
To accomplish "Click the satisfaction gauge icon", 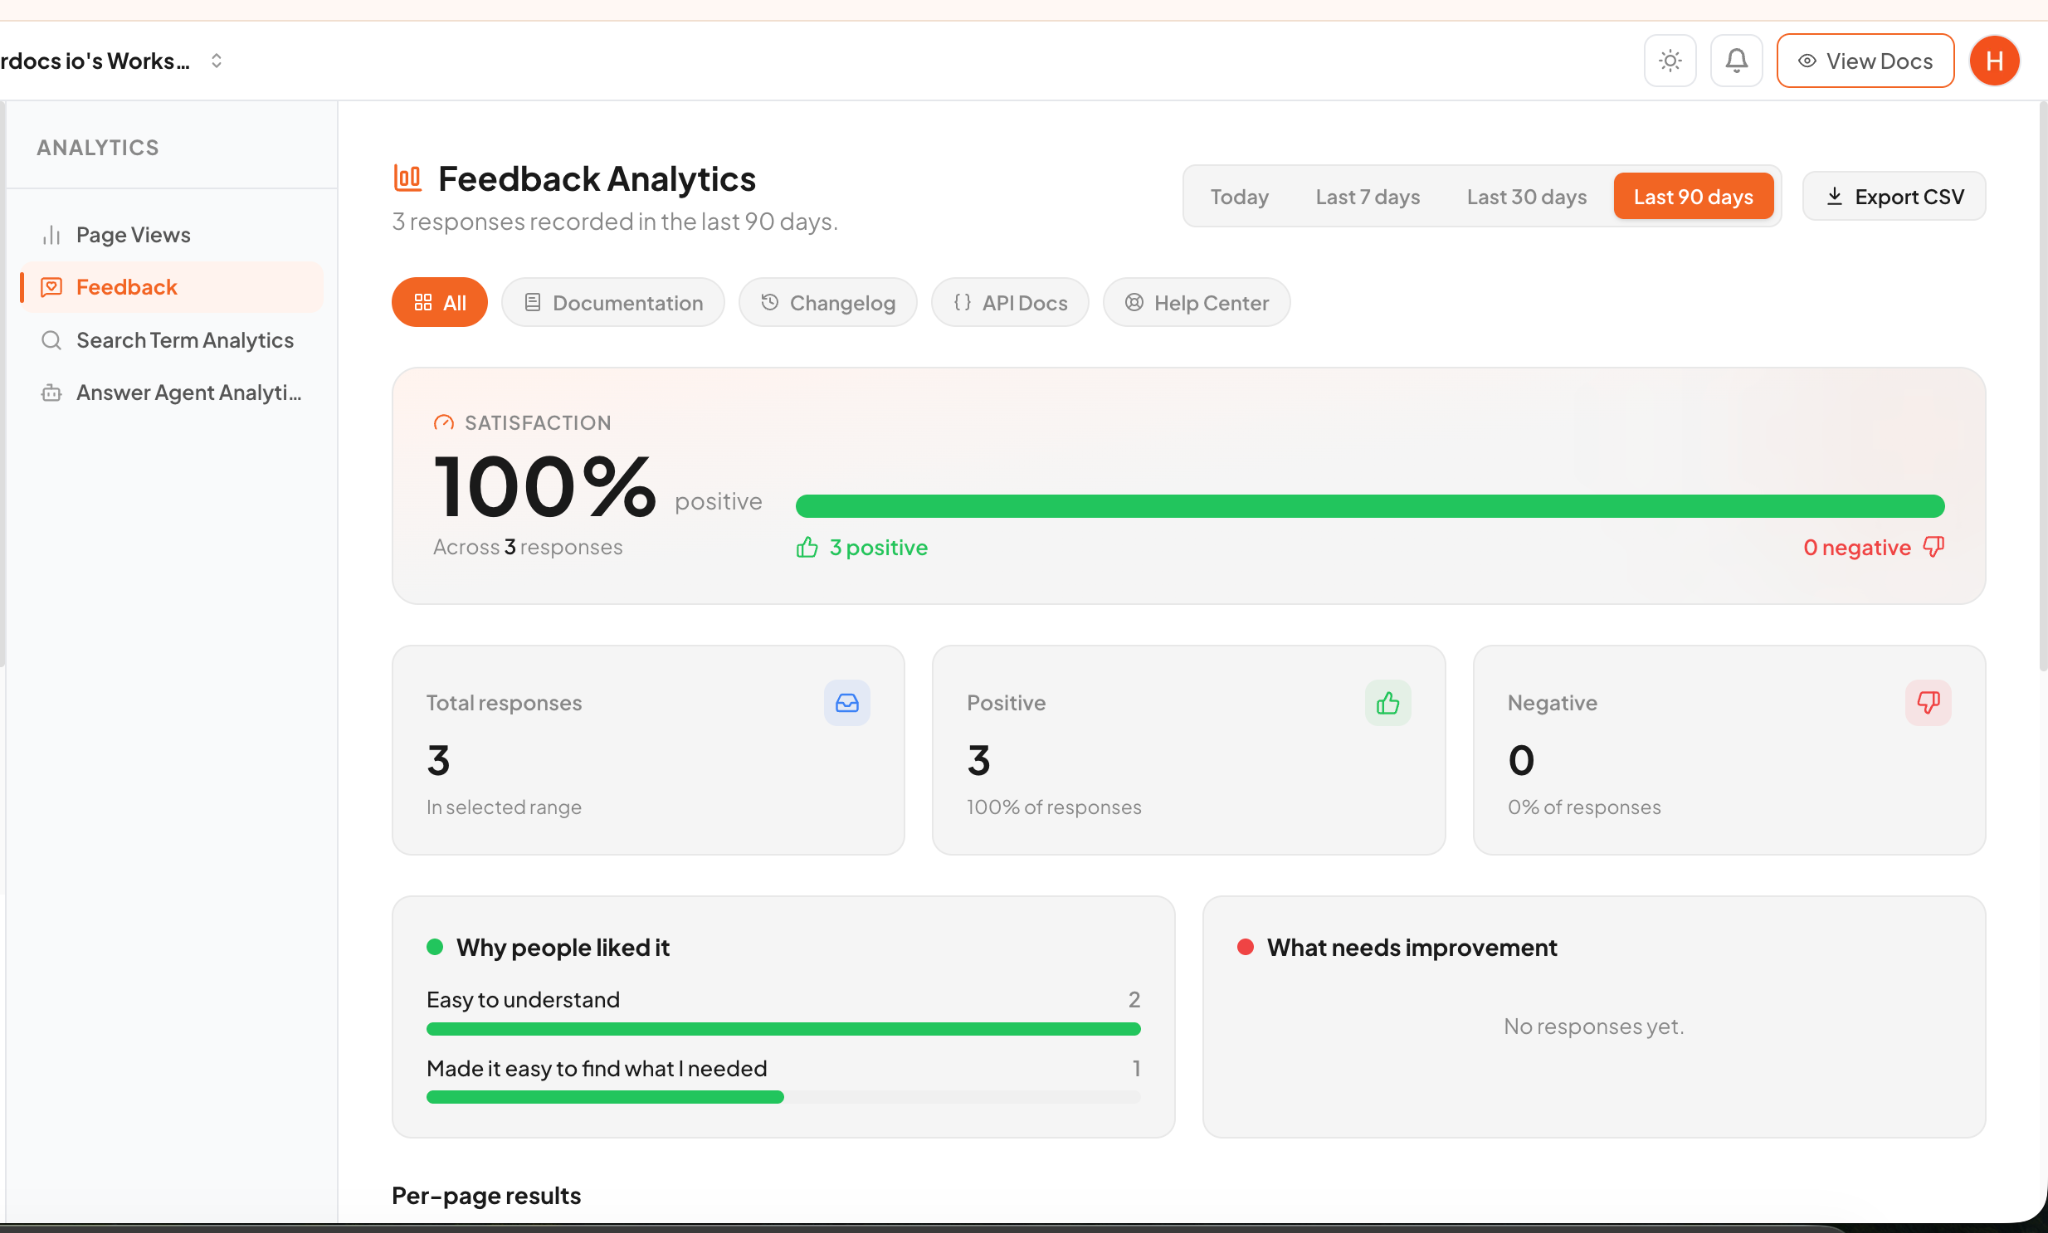I will click(444, 423).
